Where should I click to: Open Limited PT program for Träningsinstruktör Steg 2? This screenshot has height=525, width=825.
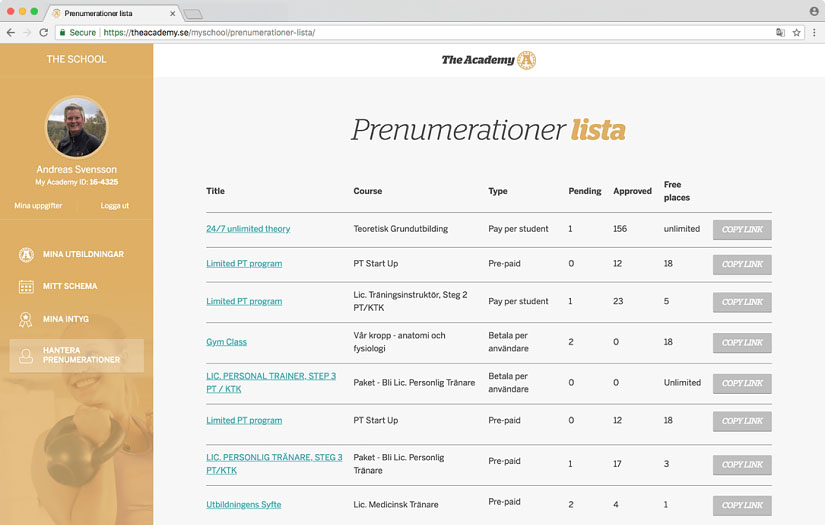(244, 301)
